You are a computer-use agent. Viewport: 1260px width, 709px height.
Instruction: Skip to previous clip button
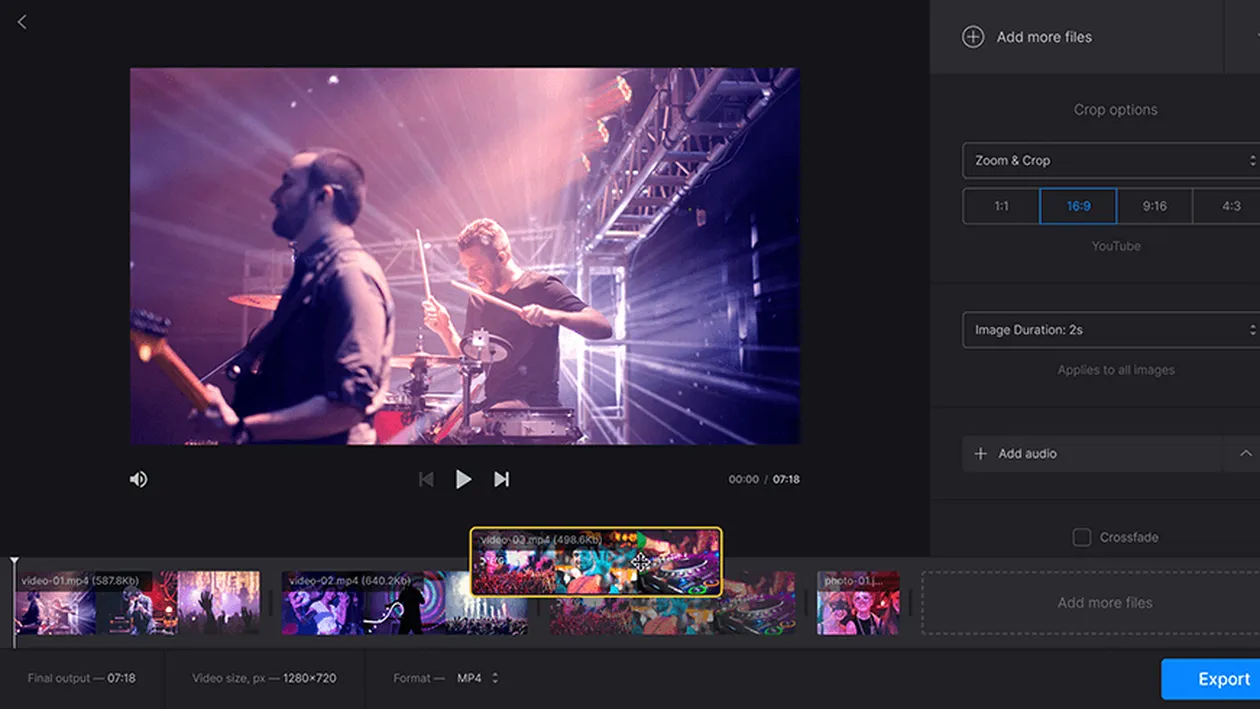point(426,480)
